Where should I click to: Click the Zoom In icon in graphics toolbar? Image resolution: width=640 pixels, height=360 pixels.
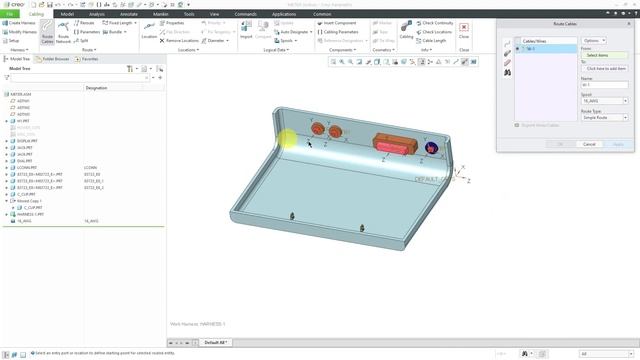(x=342, y=62)
